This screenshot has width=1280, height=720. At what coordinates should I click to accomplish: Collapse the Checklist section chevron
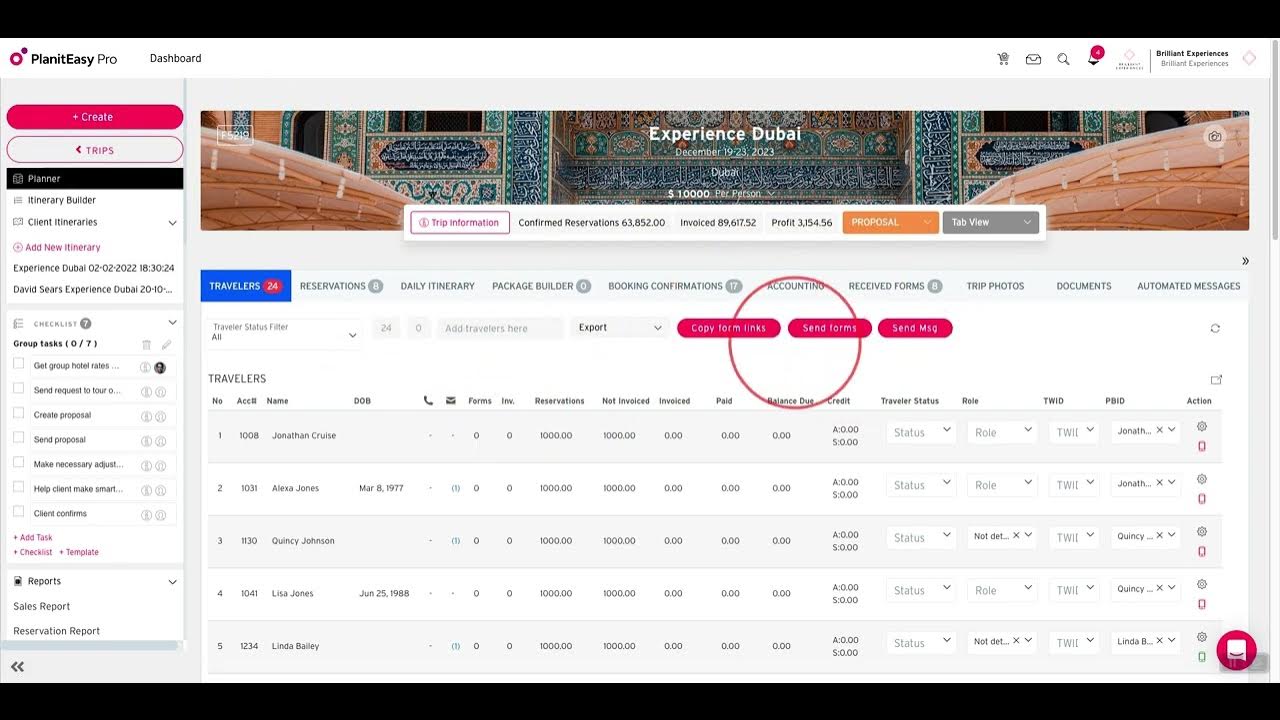pyautogui.click(x=172, y=323)
